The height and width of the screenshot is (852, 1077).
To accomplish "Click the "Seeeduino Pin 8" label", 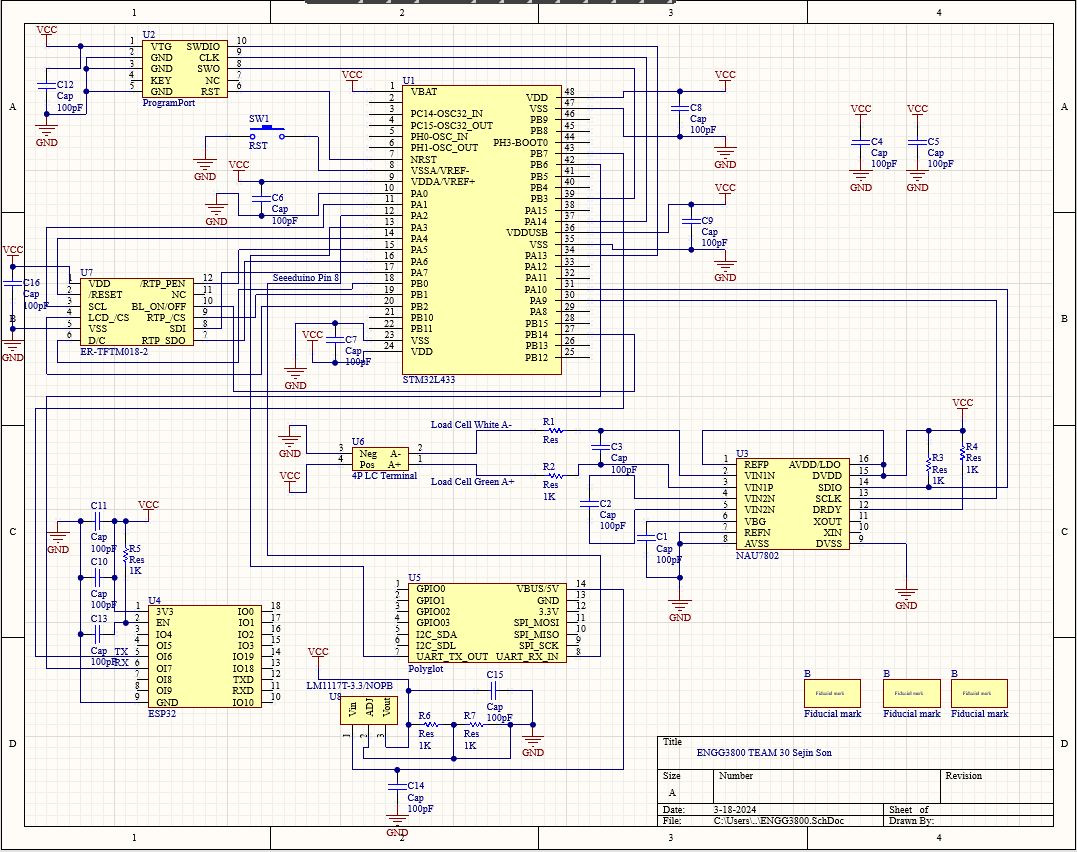I will (x=306, y=277).
